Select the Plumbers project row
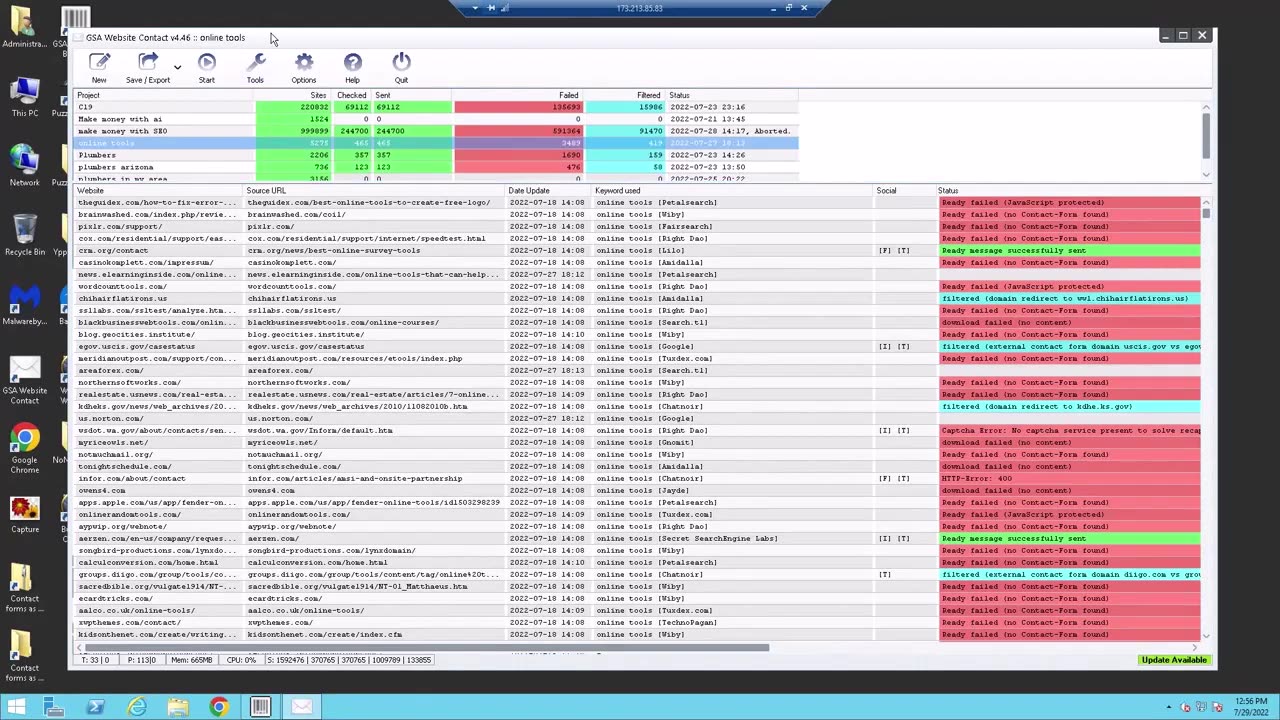 437,155
